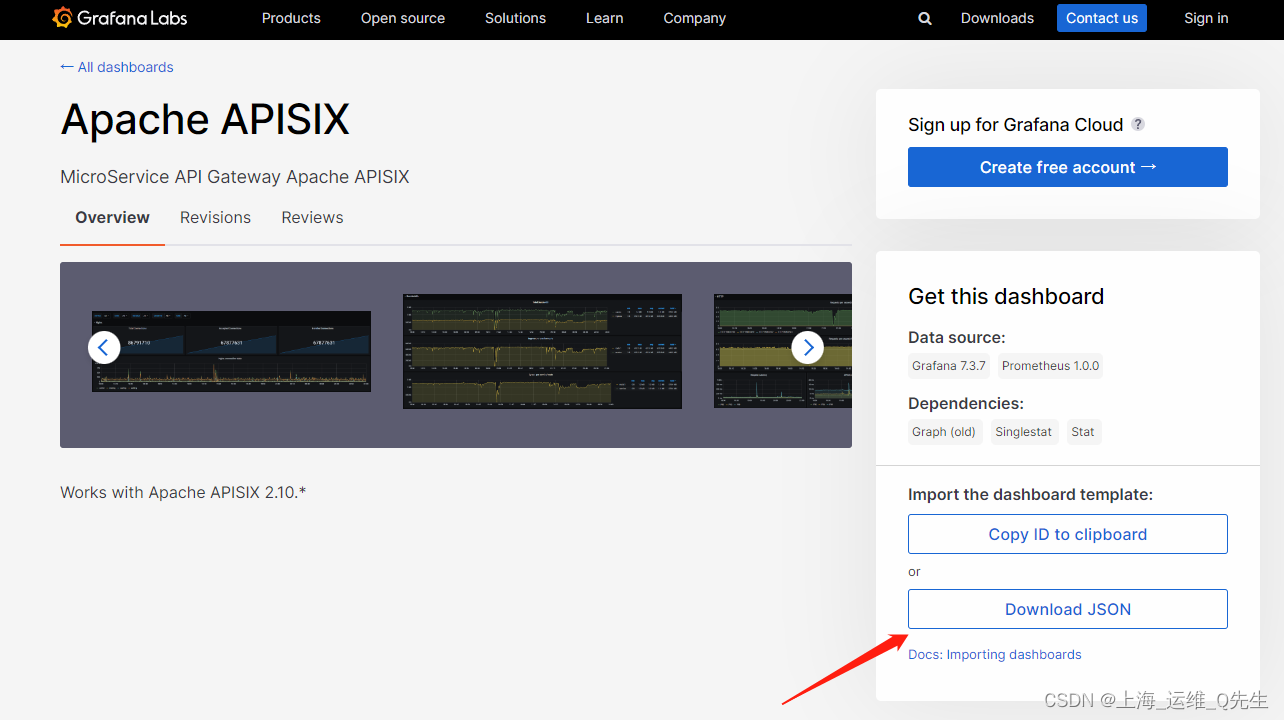Viewport: 1284px width, 720px height.
Task: Click Copy ID to clipboard
Action: (x=1068, y=534)
